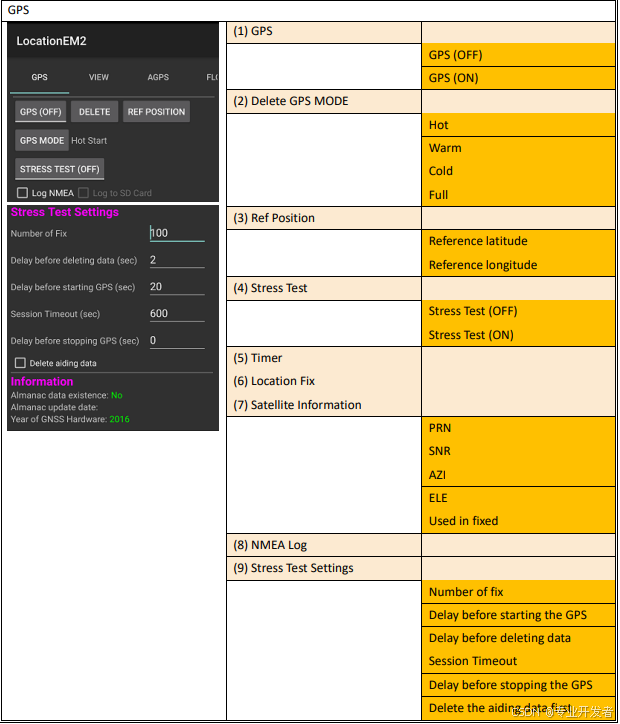This screenshot has width=620, height=724.
Task: Click the Delay before stopping GPS field
Action: coord(177,340)
